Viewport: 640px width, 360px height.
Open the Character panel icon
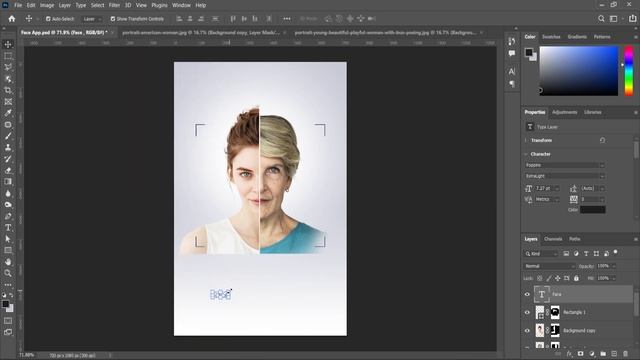[512, 71]
